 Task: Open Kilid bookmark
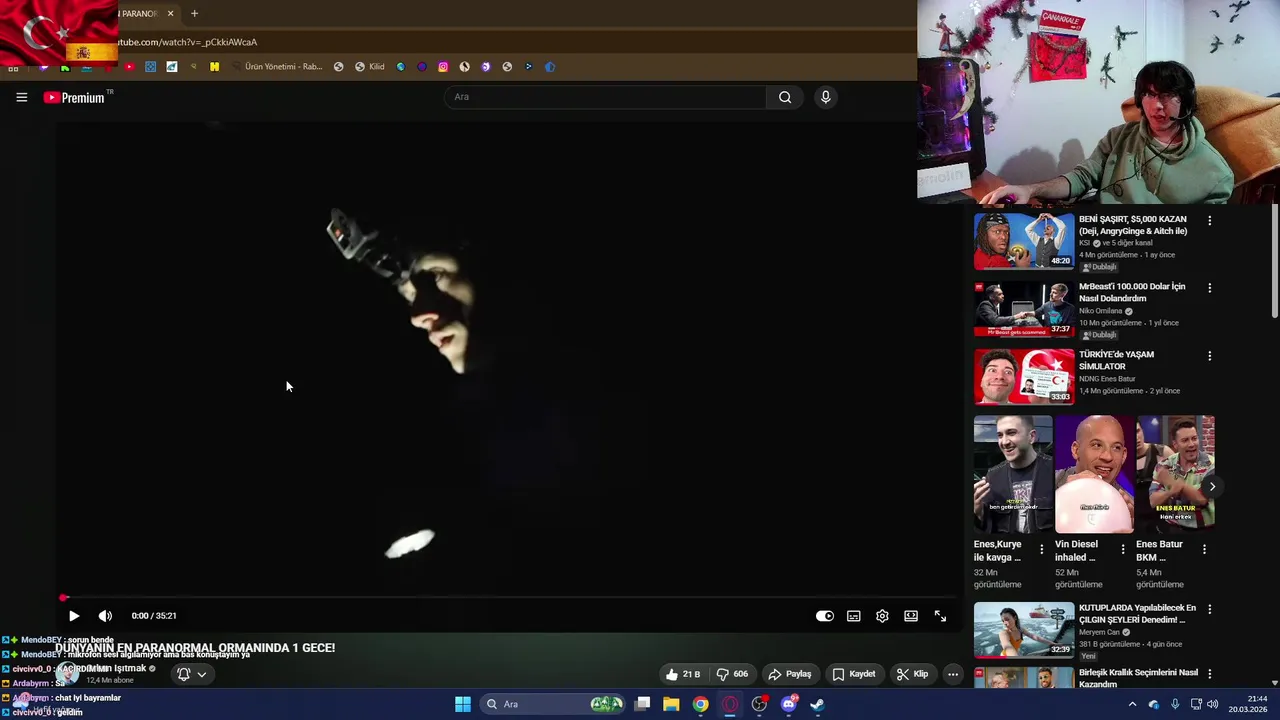point(369,67)
